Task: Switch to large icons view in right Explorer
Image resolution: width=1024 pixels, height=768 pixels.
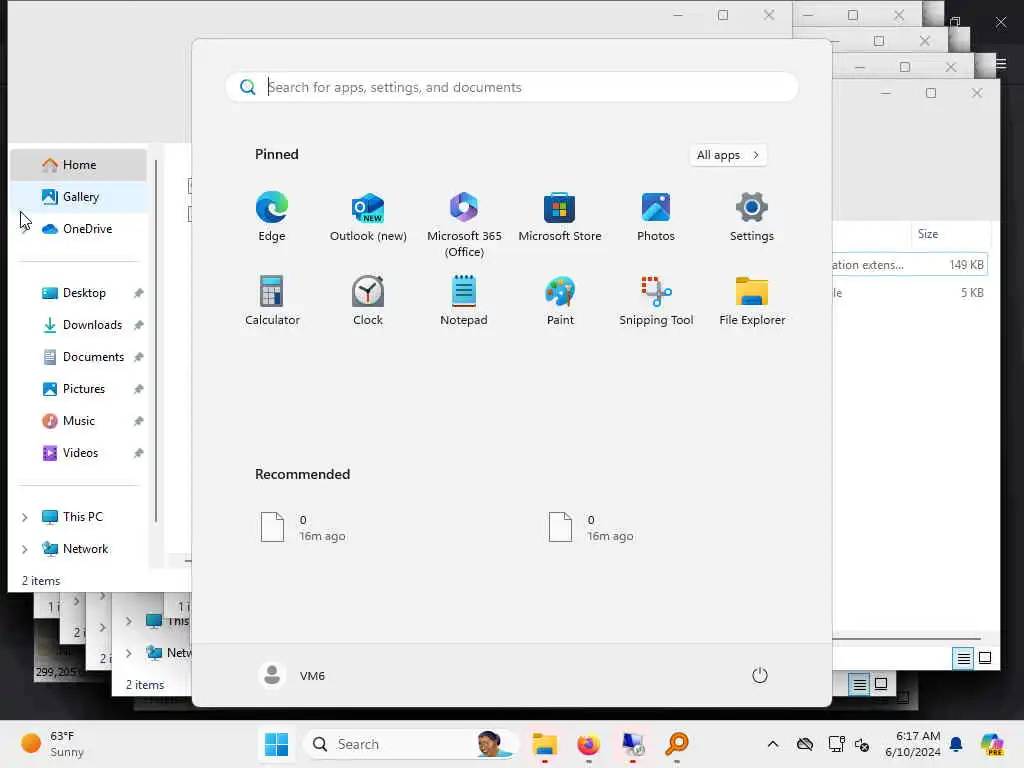Action: (985, 658)
